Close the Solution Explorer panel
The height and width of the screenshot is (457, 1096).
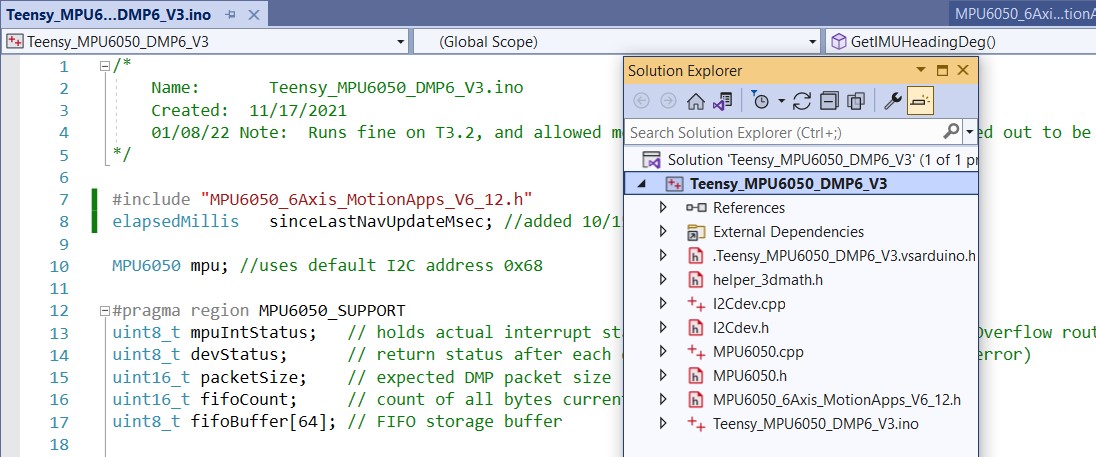point(963,71)
